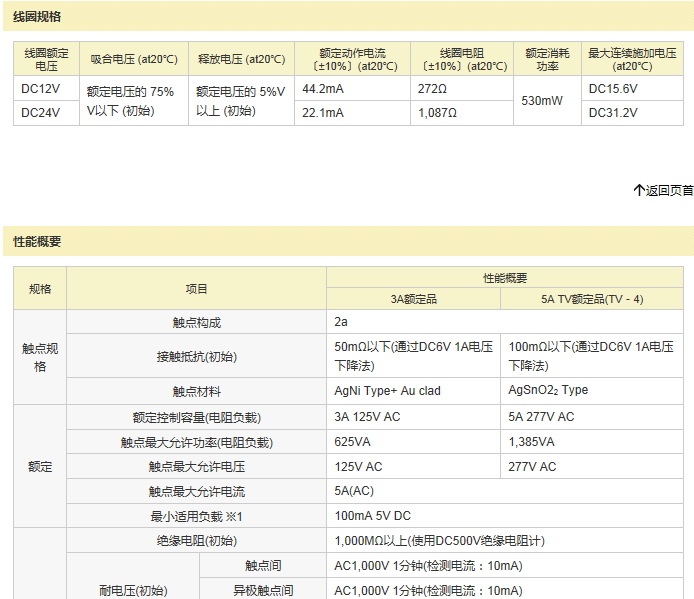Image resolution: width=694 pixels, height=599 pixels.
Task: Select the AgSnO2 Type material cell
Action: coord(548,391)
